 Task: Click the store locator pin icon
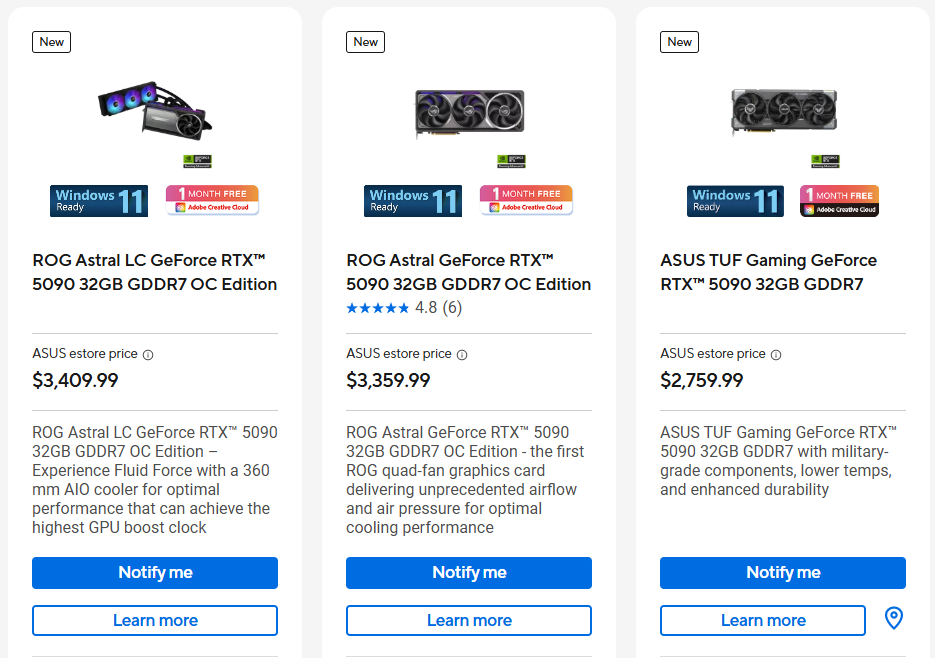[x=894, y=619]
